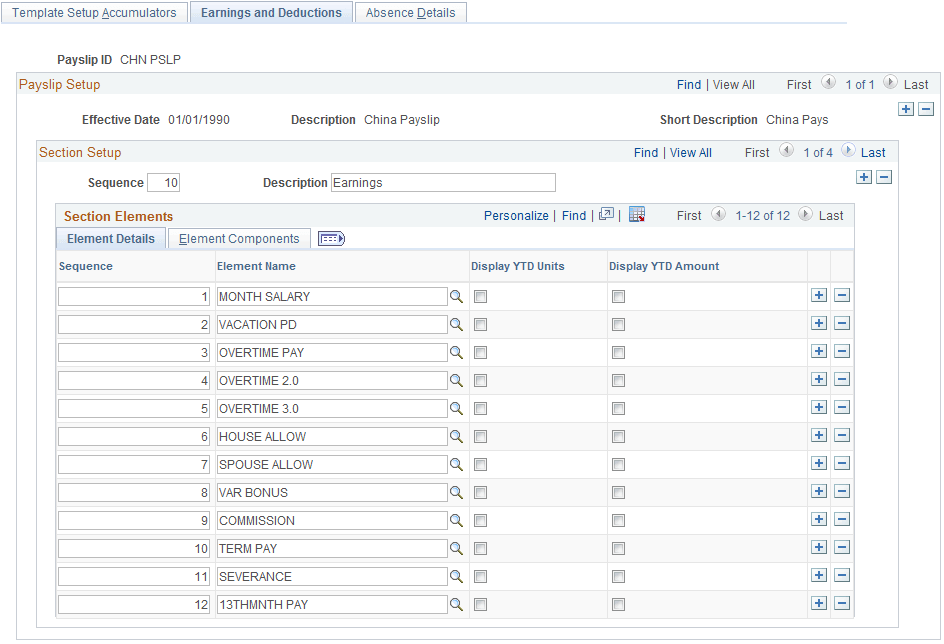Look up the 13THMNTH PAY element

[458, 604]
